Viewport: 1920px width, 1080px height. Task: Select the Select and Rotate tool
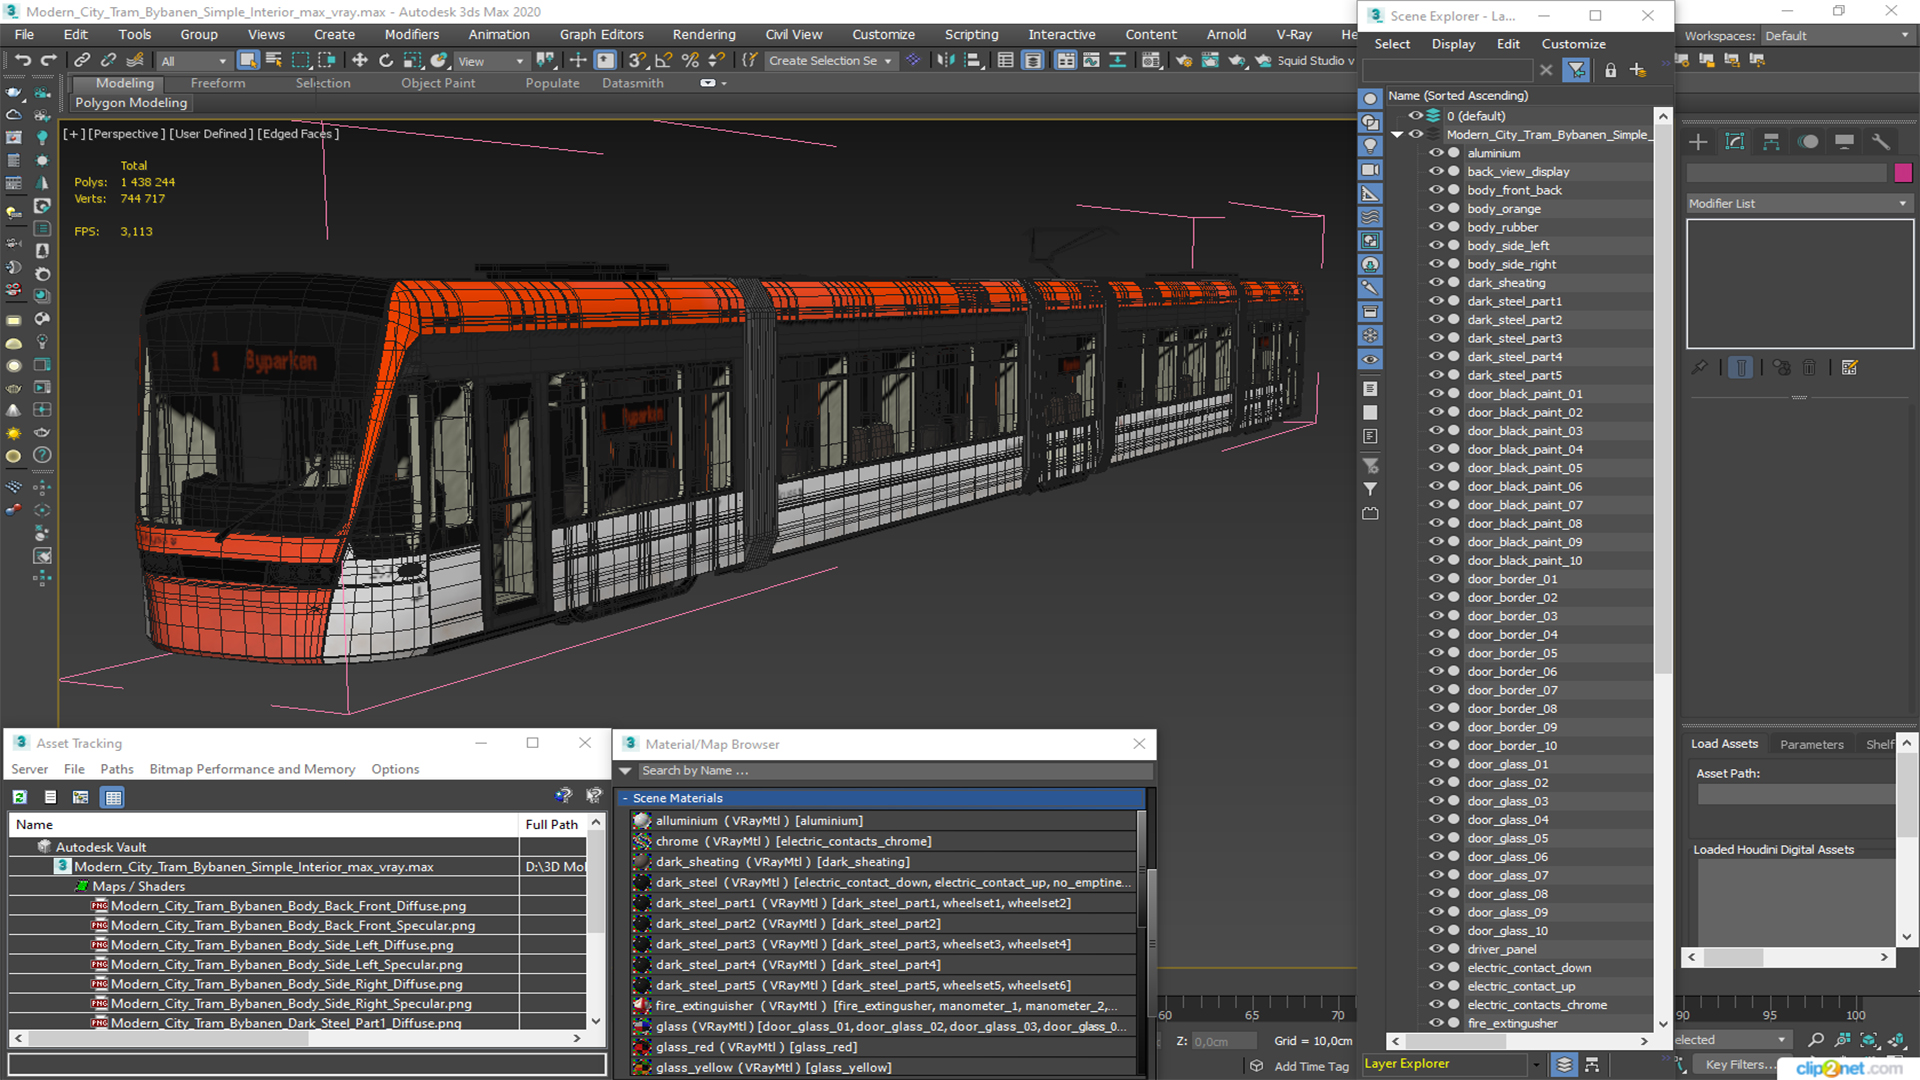click(386, 61)
